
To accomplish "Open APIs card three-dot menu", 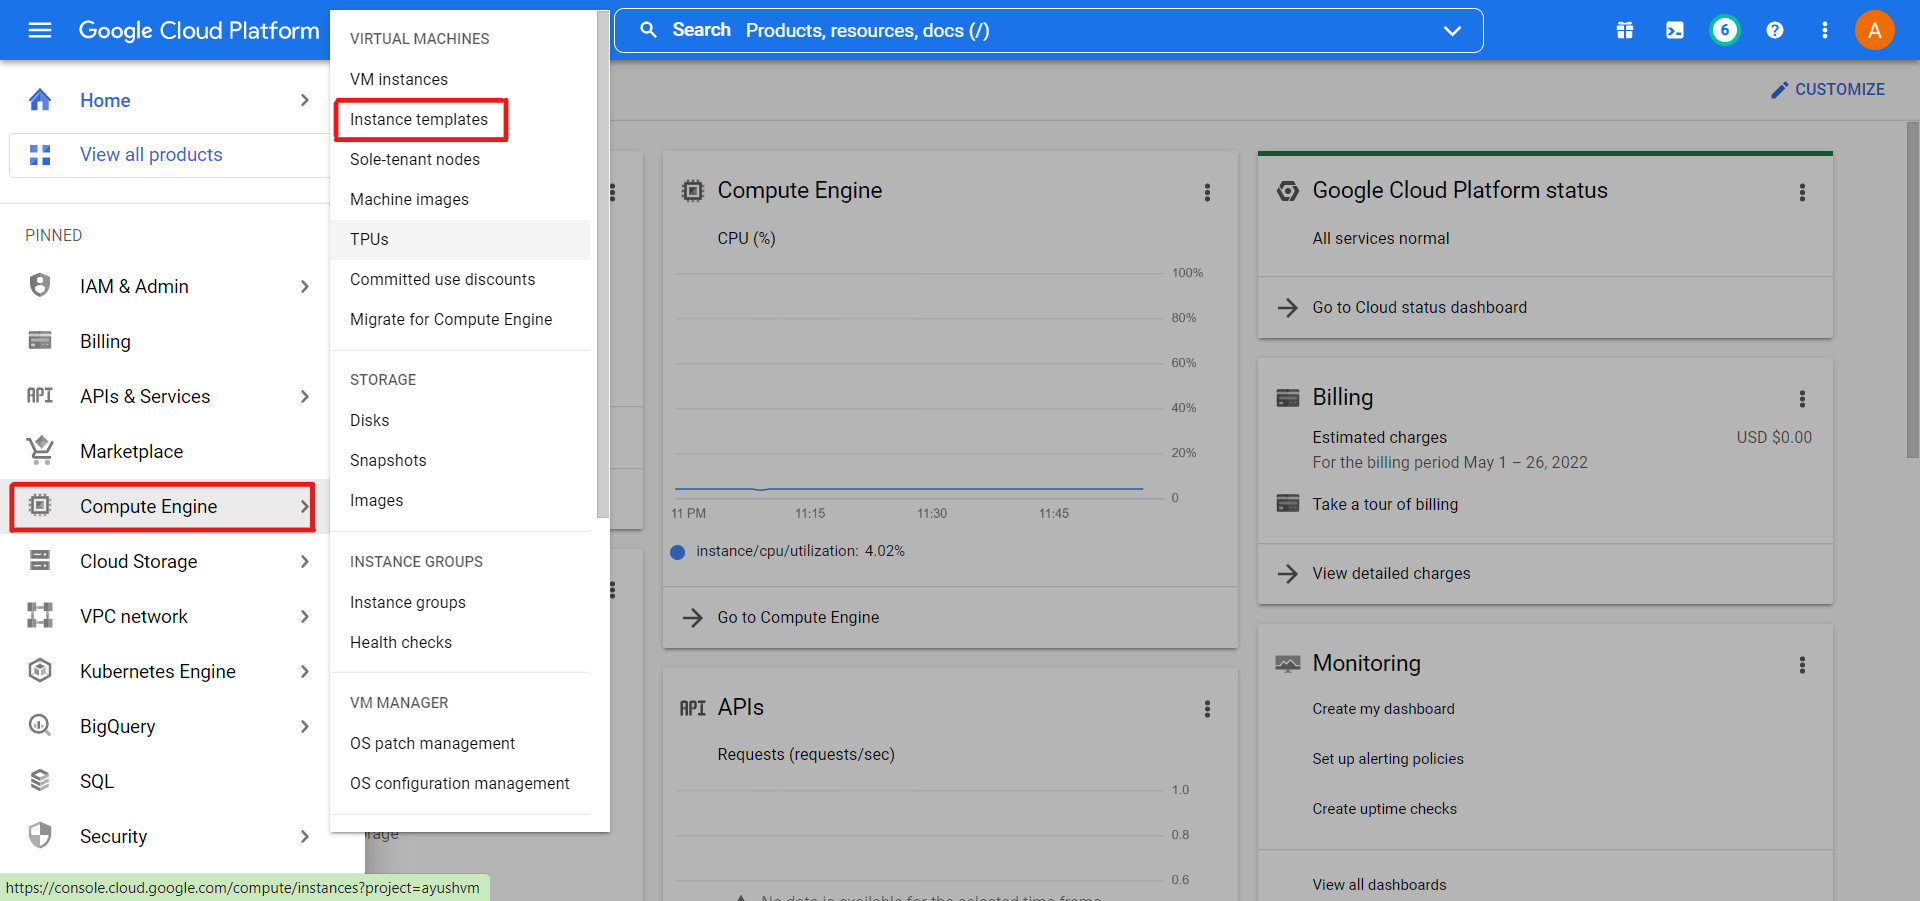I will (1207, 709).
